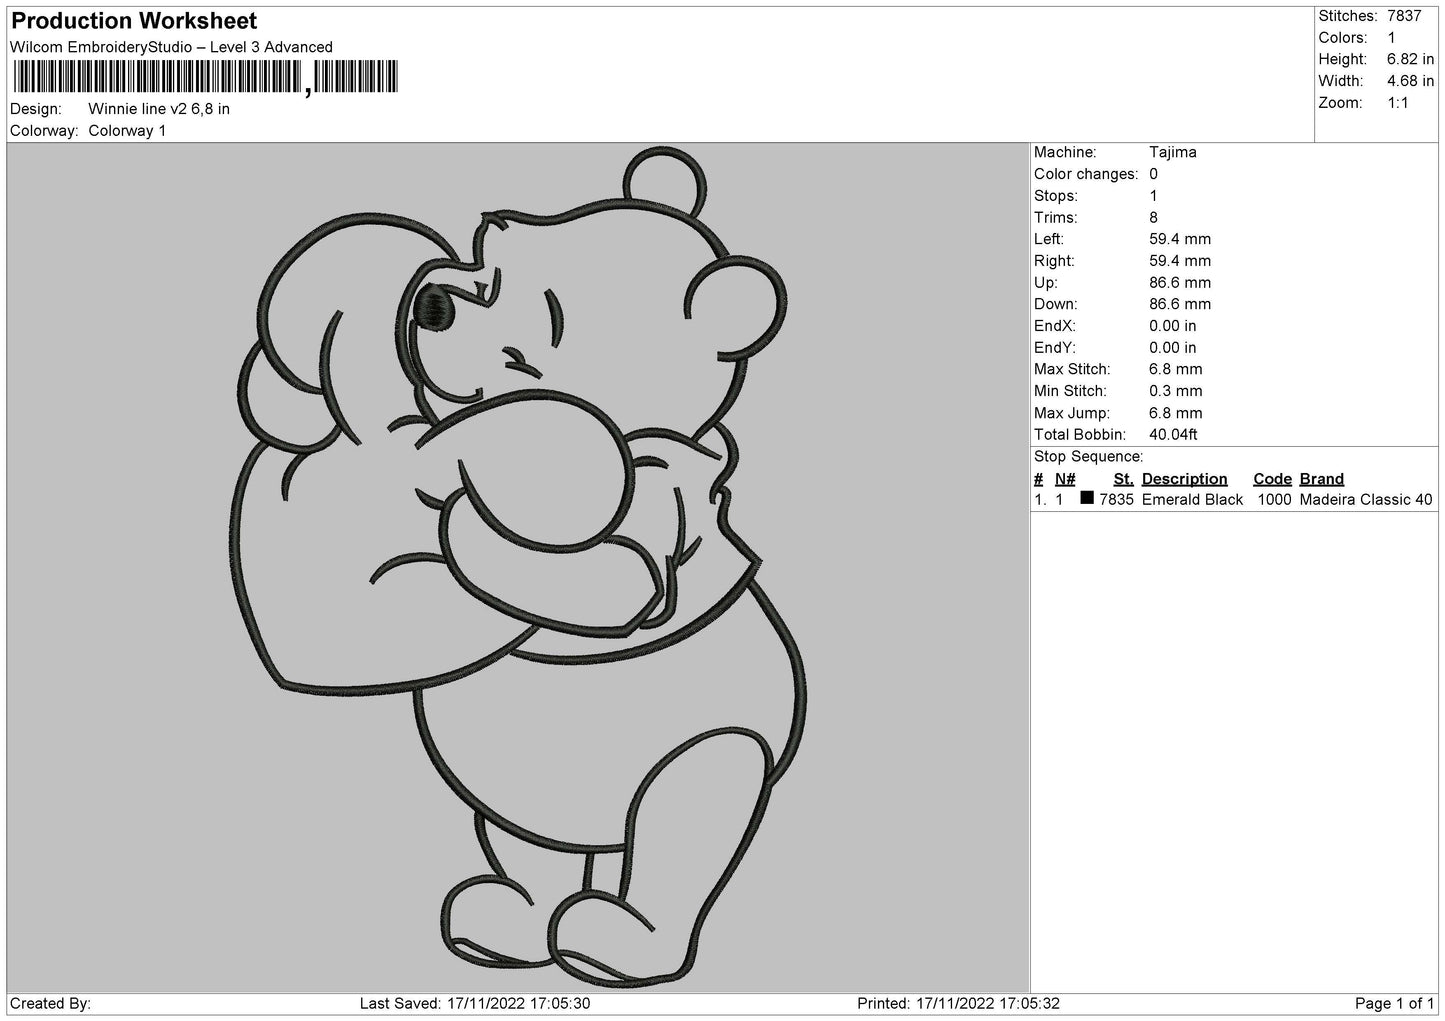Select the stitch count 7835 in stop row

1116,500
